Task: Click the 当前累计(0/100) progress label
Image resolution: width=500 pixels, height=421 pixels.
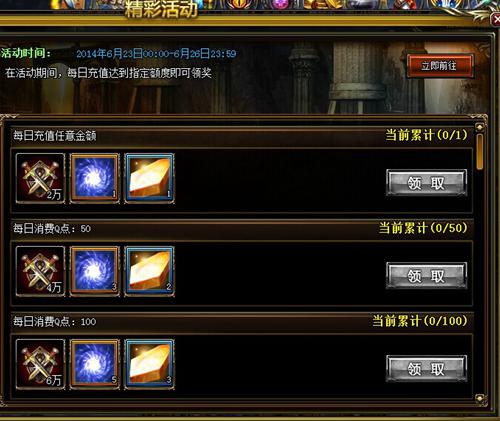Action: [x=420, y=321]
